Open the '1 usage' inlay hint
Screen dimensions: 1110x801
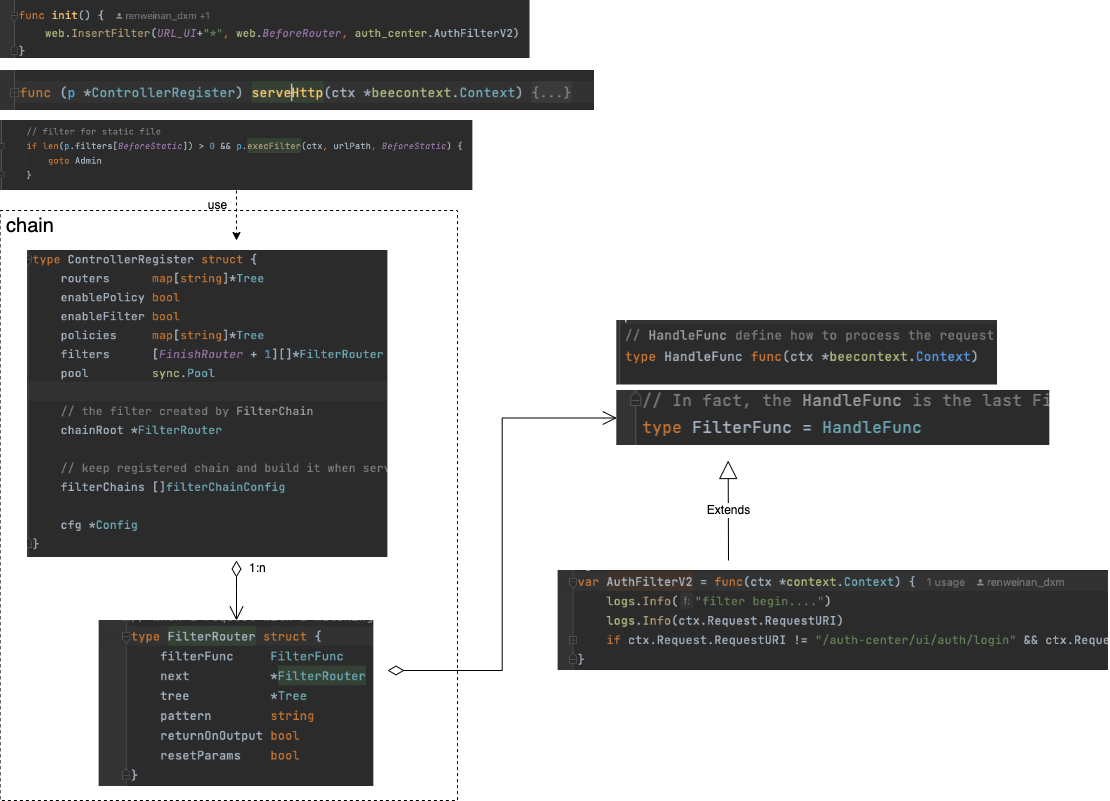coord(946,582)
